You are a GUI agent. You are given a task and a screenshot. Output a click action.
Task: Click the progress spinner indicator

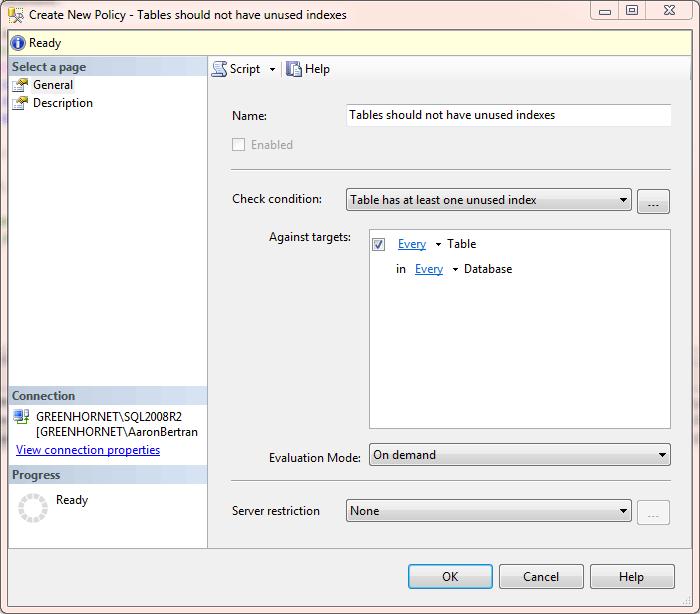pos(33,508)
